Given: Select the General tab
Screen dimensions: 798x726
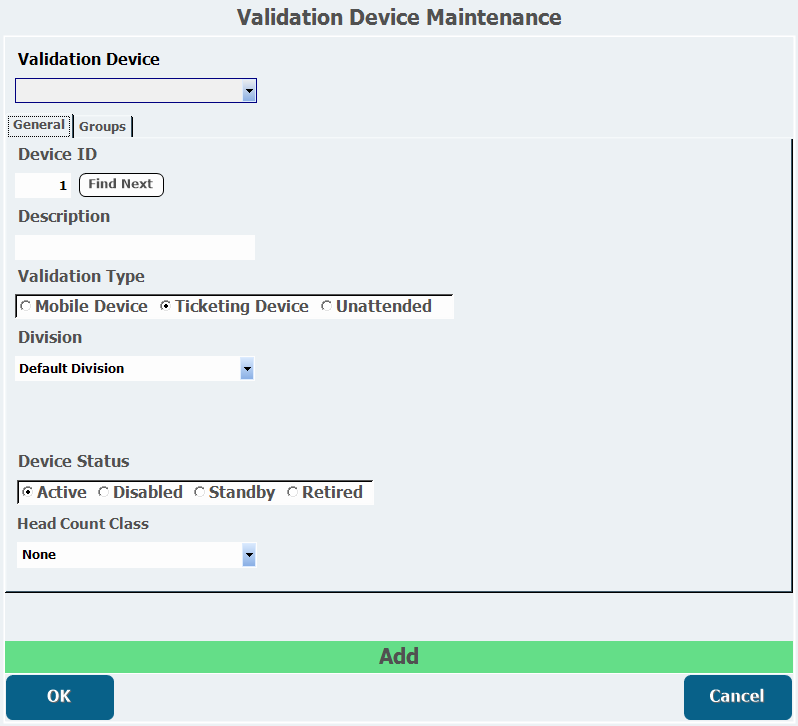Looking at the screenshot, I should tap(39, 125).
